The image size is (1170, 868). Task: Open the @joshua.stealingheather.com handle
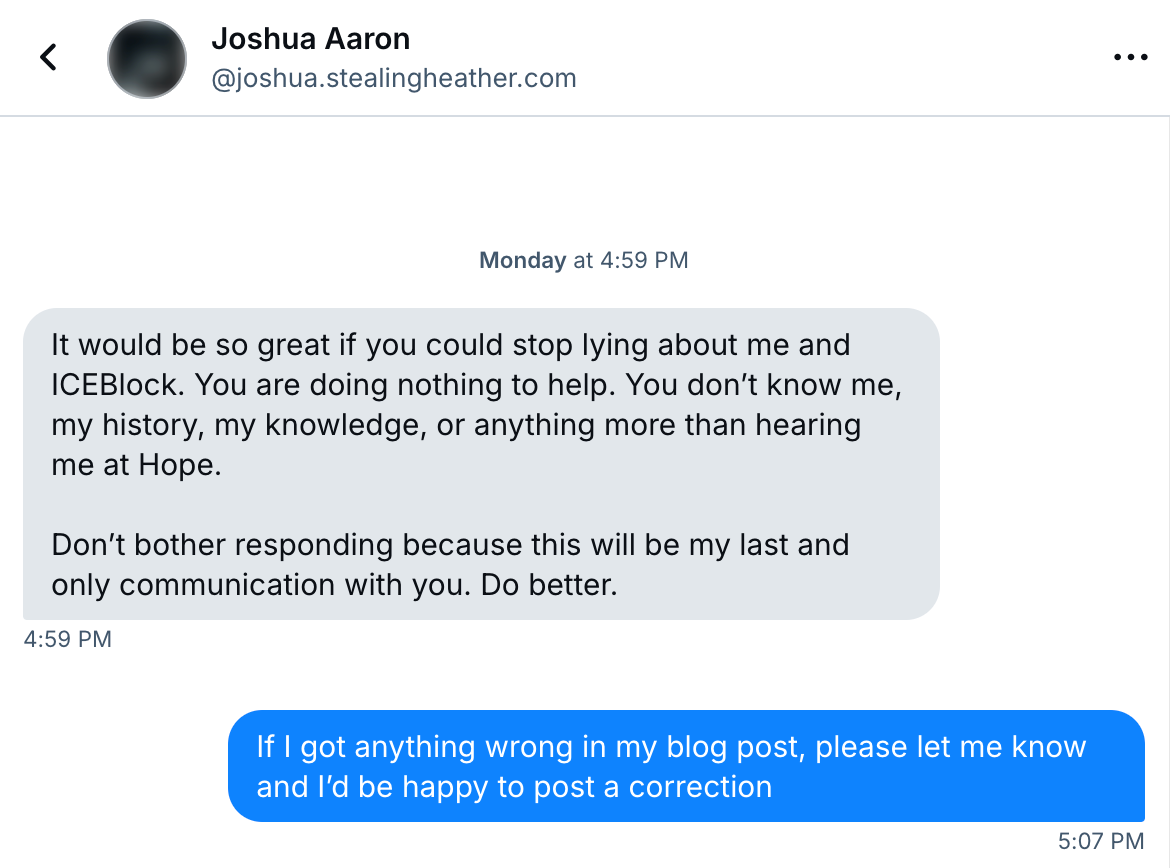(x=394, y=78)
